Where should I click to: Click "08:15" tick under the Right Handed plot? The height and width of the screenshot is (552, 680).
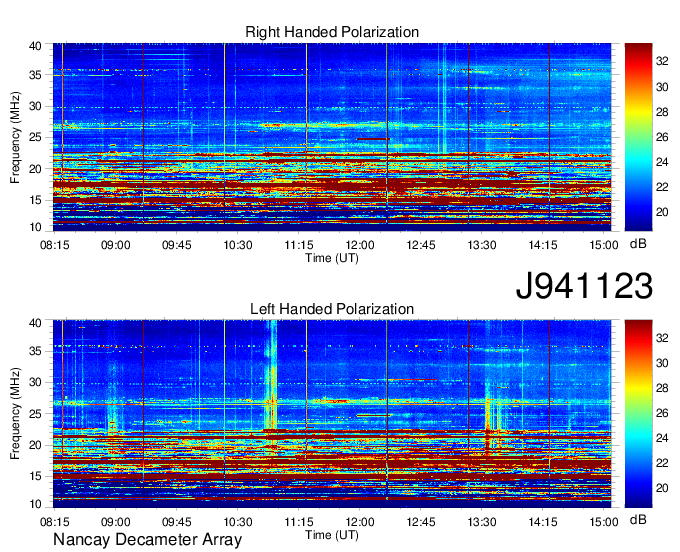click(x=55, y=245)
